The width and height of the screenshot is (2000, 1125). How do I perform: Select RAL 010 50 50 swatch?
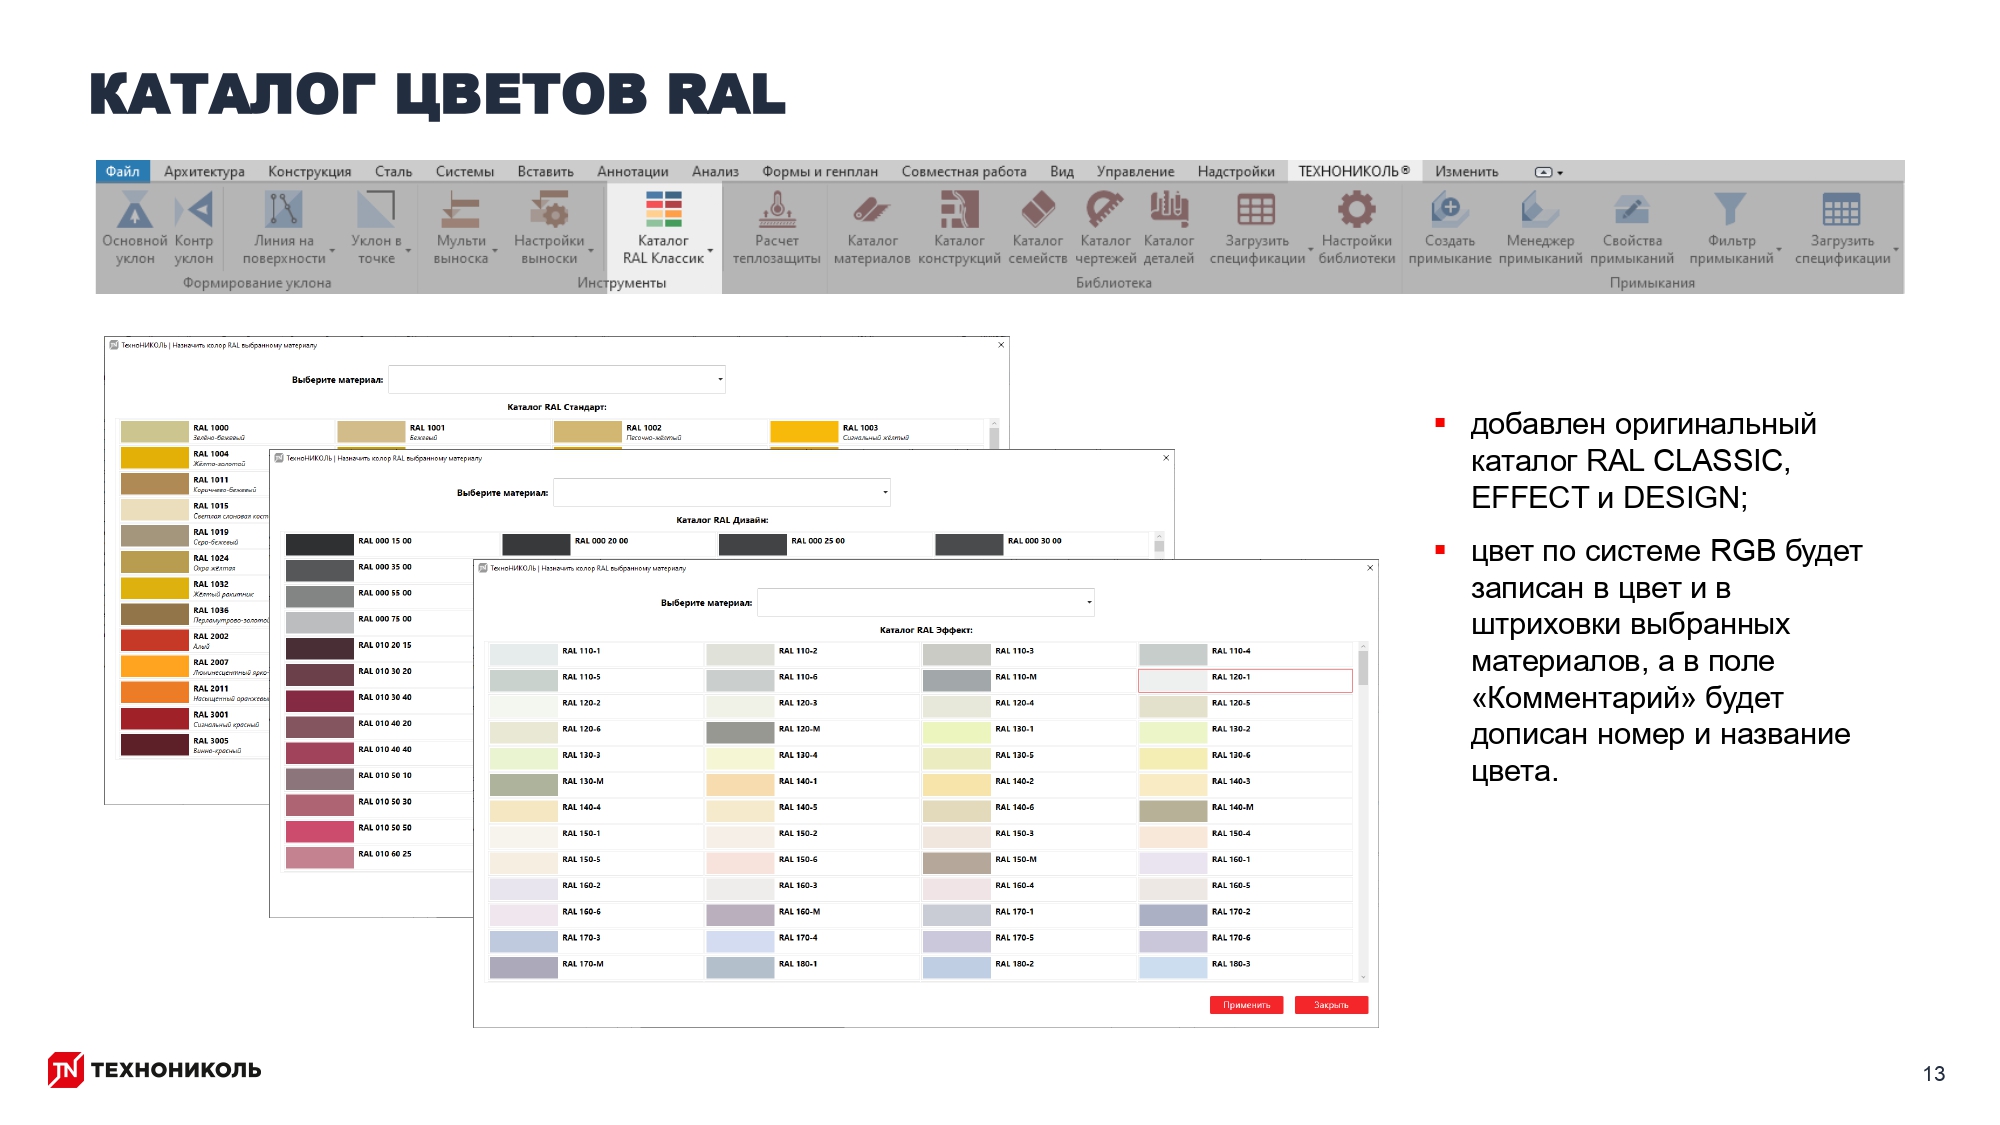(x=320, y=832)
